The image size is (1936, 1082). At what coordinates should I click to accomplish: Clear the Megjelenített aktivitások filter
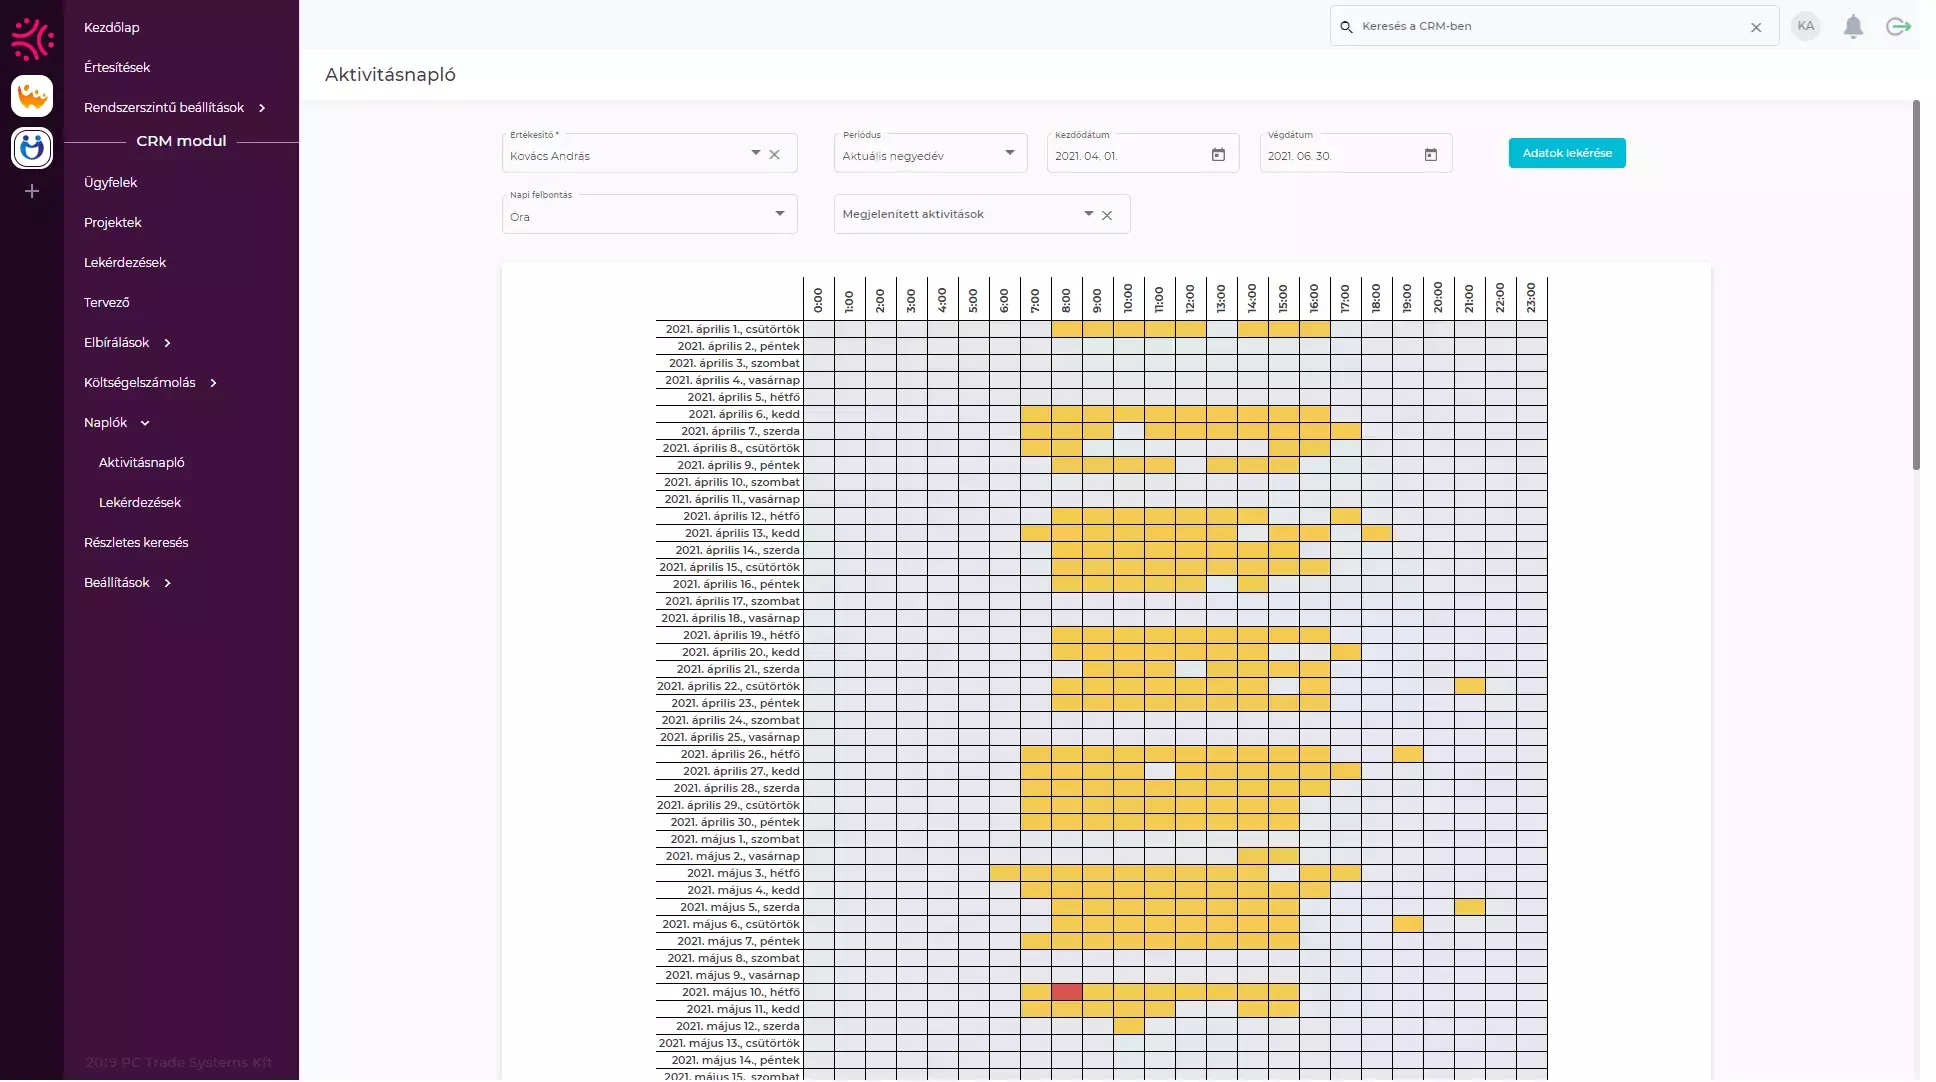[x=1107, y=215]
